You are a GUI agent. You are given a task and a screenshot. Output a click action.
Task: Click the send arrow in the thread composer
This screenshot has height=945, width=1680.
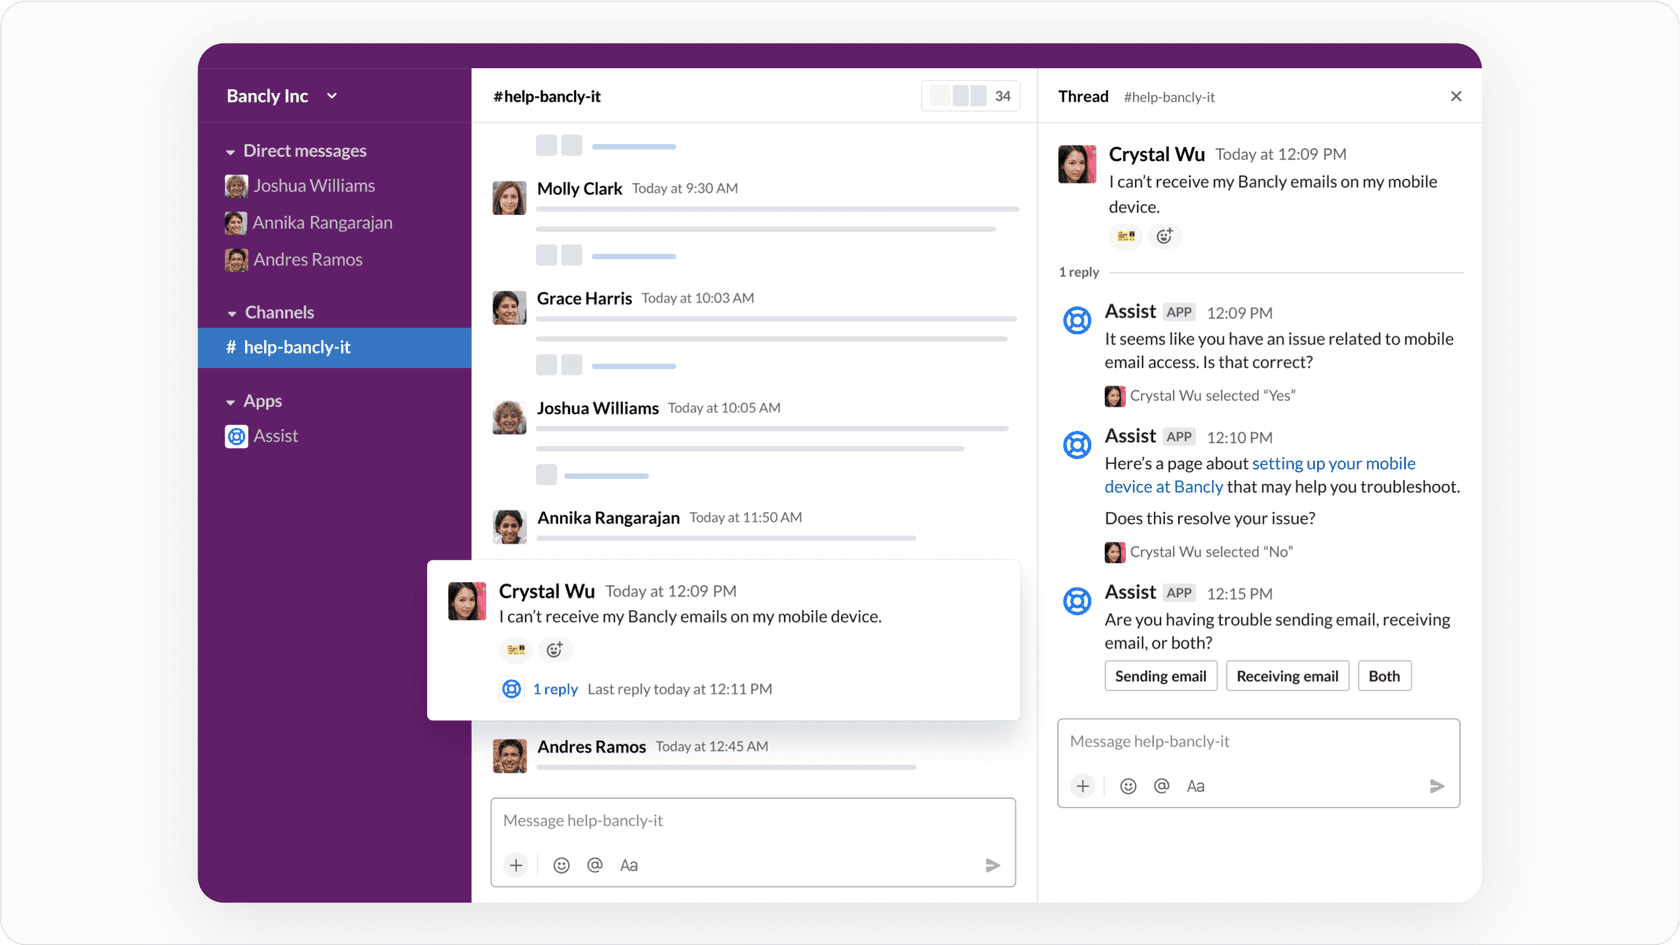tap(1437, 786)
